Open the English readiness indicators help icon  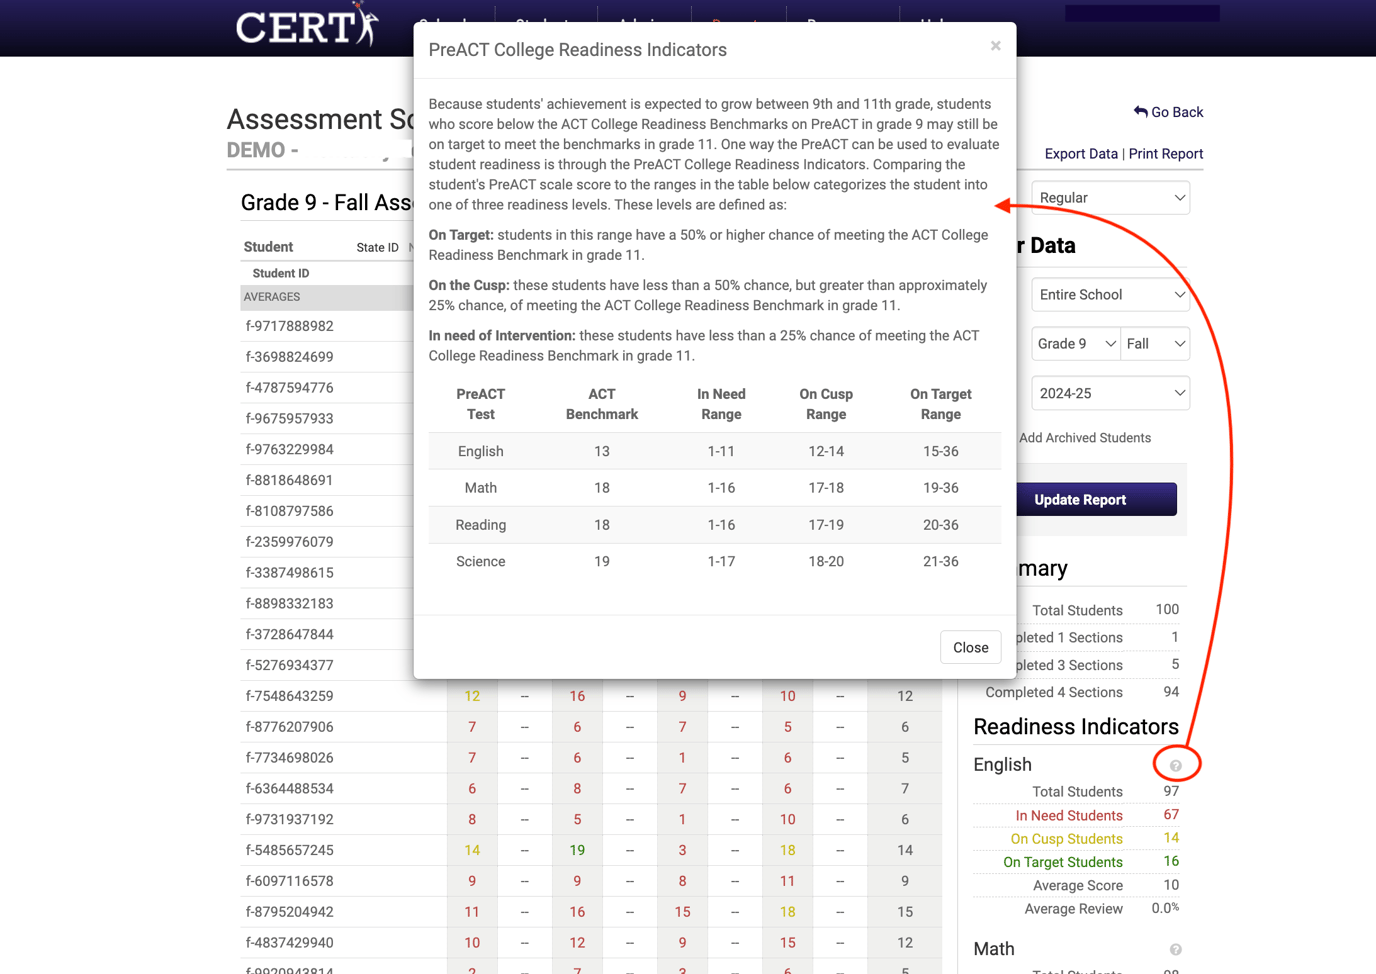(1175, 764)
